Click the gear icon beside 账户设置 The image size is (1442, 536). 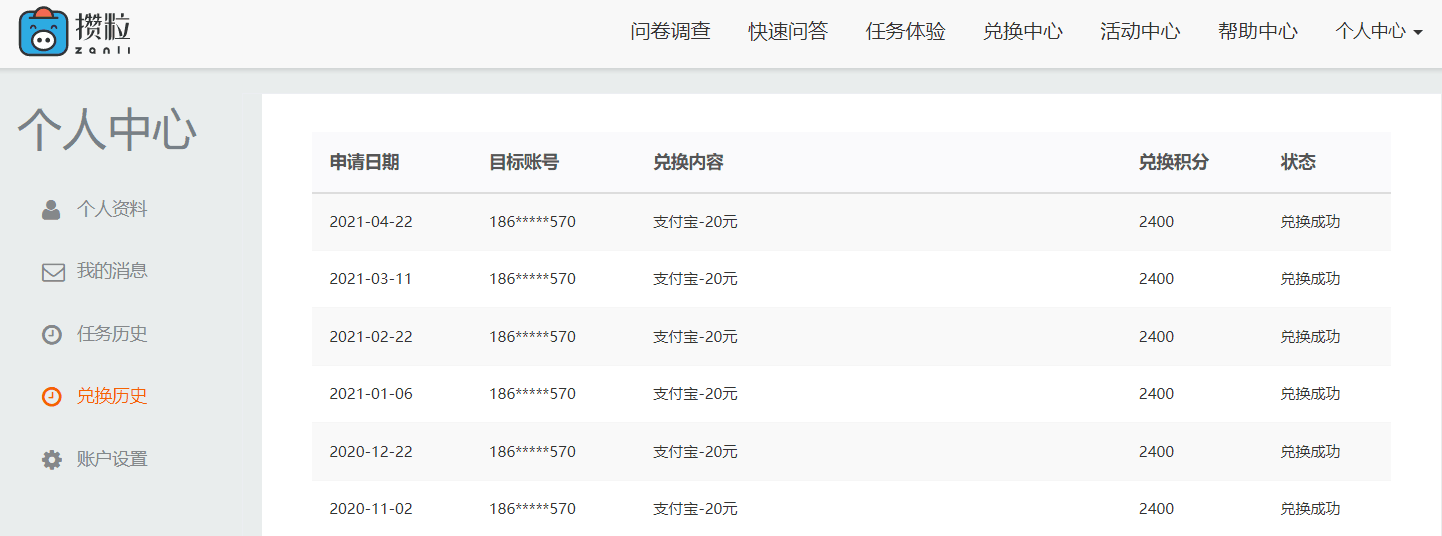coord(52,460)
